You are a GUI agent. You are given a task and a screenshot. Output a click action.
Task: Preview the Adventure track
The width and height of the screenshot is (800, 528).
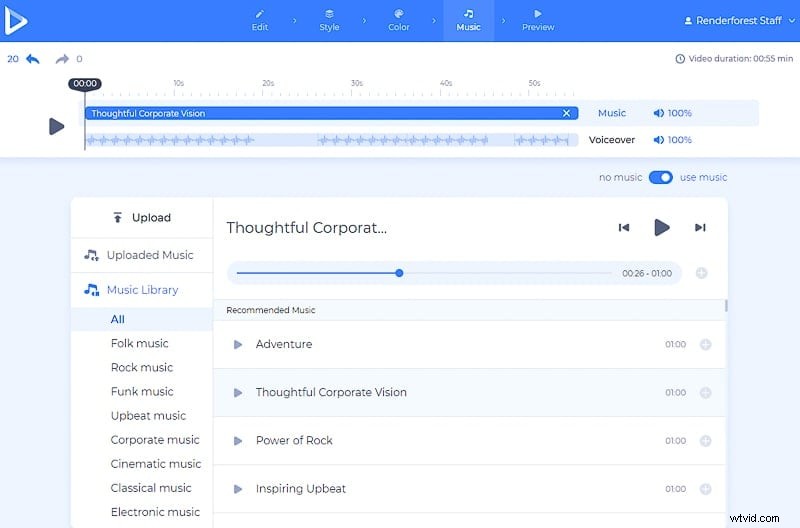coord(238,345)
